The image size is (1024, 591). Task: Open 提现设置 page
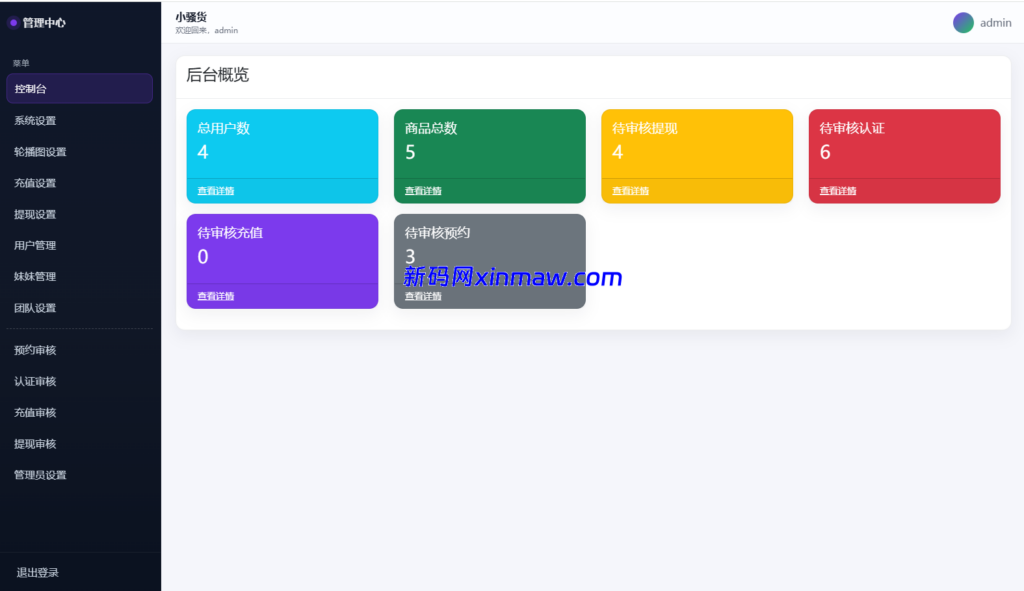[79, 214]
